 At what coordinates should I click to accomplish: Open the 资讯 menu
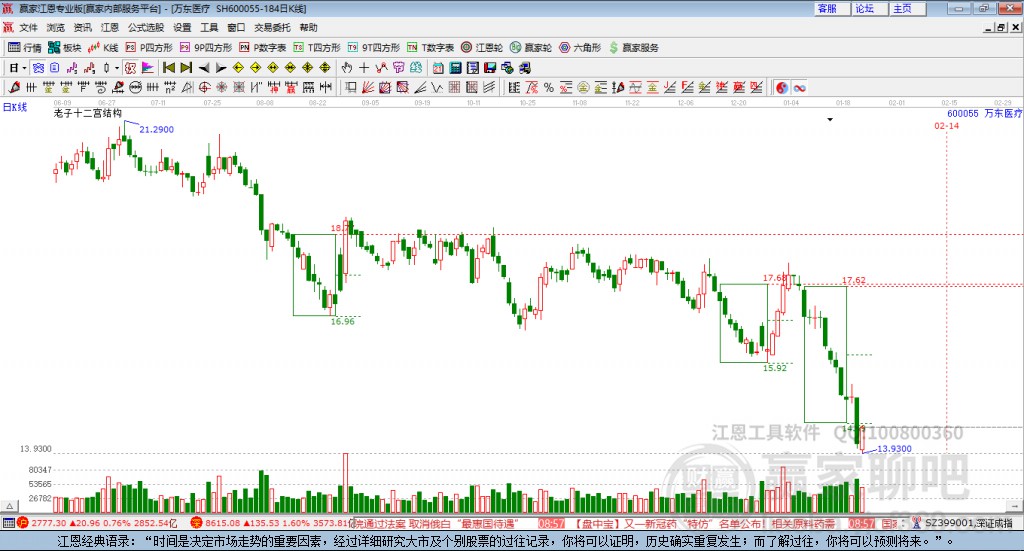[83, 27]
